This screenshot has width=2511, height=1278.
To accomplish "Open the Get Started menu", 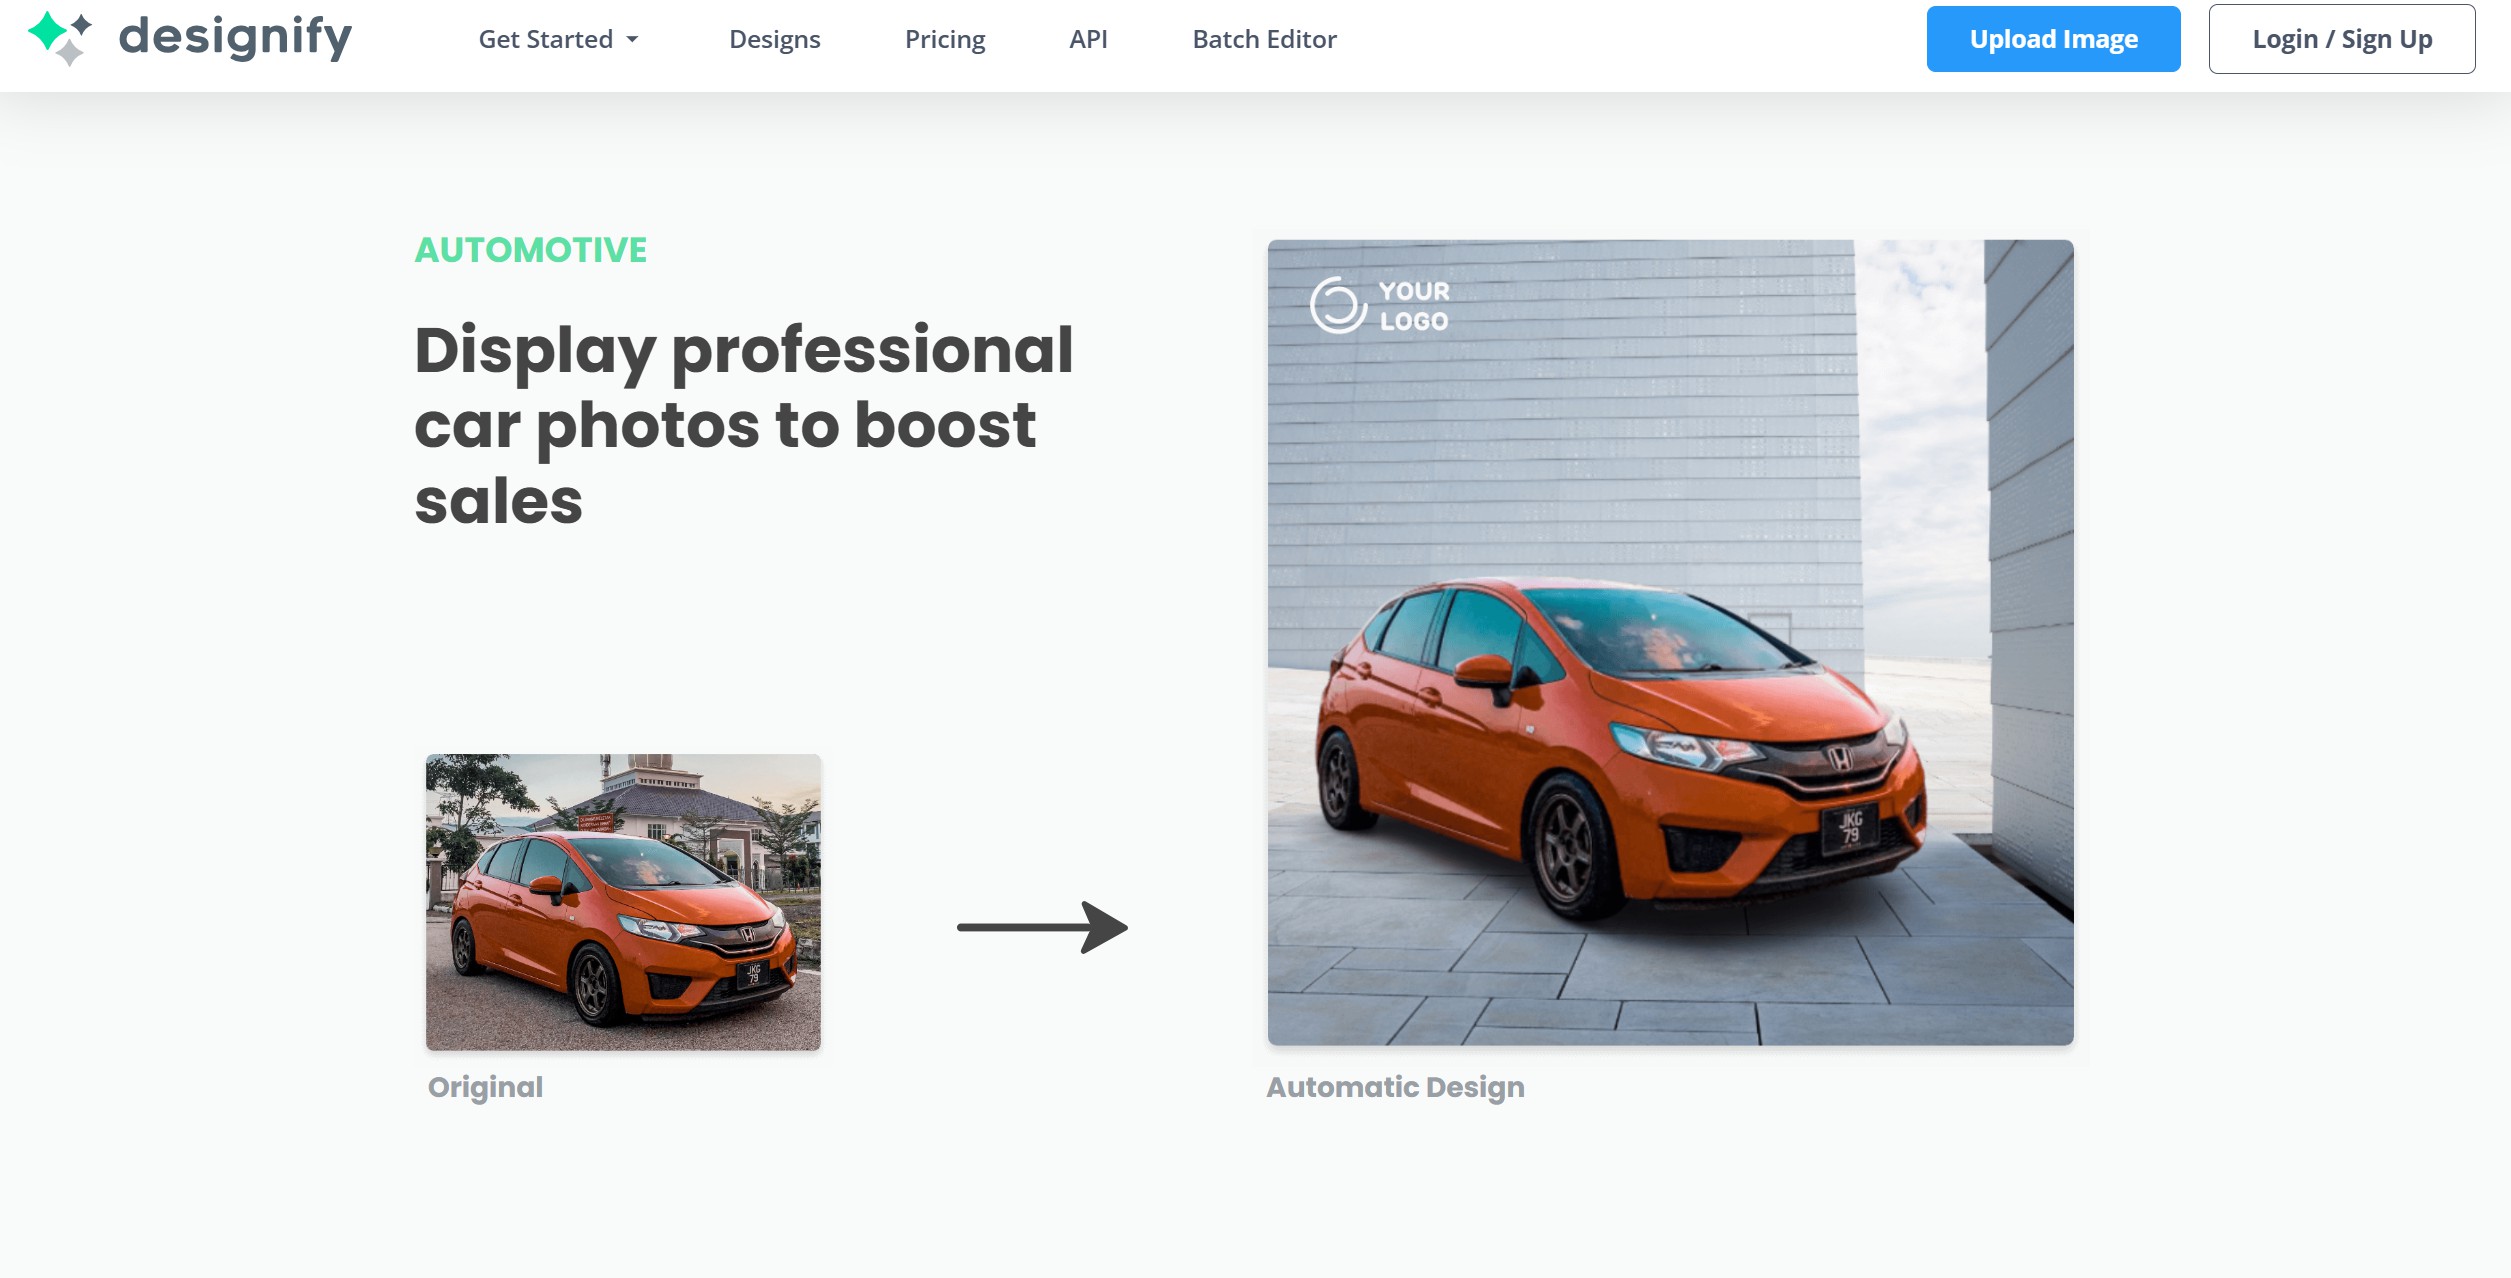I will tap(546, 40).
